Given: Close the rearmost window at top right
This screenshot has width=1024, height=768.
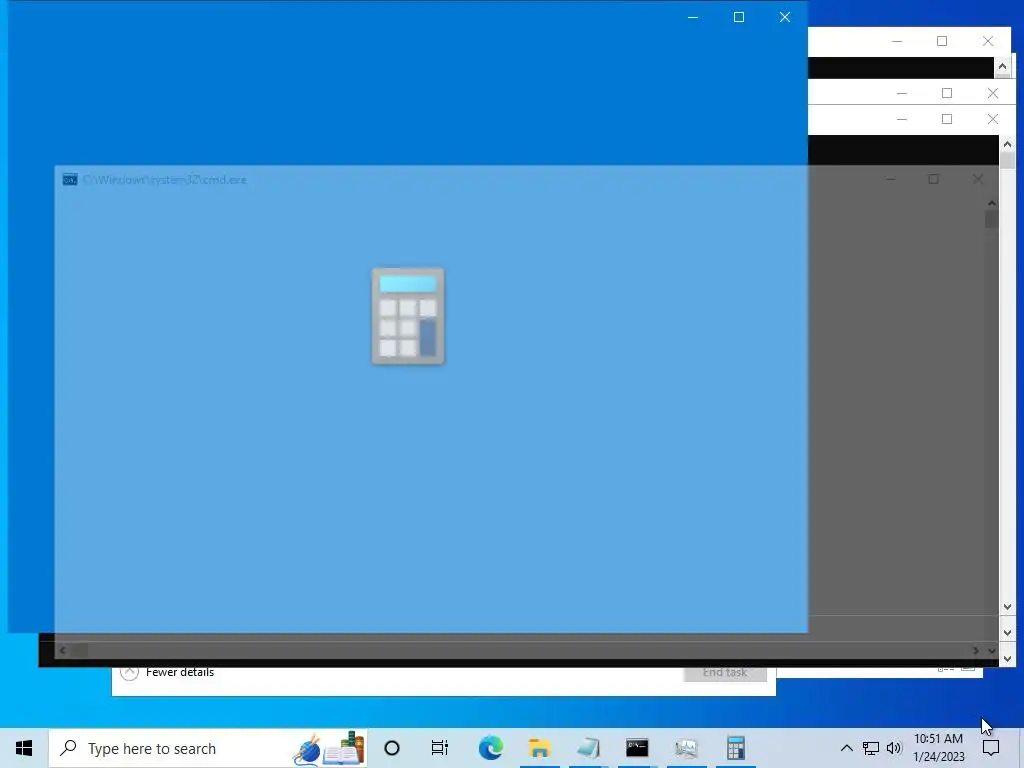Looking at the screenshot, I should point(988,41).
